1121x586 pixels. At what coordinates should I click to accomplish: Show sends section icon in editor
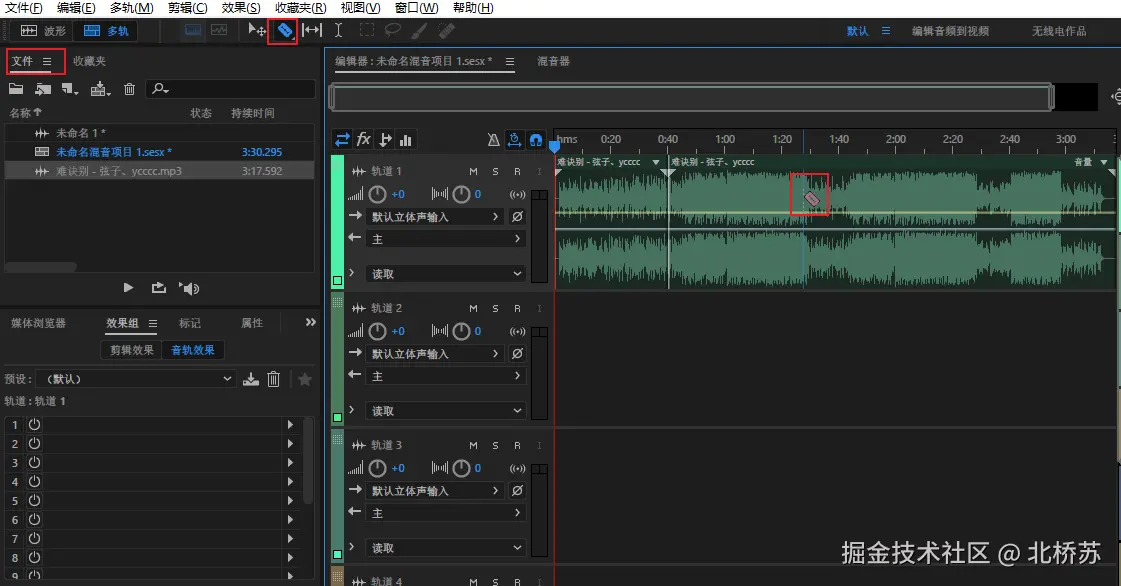click(385, 139)
